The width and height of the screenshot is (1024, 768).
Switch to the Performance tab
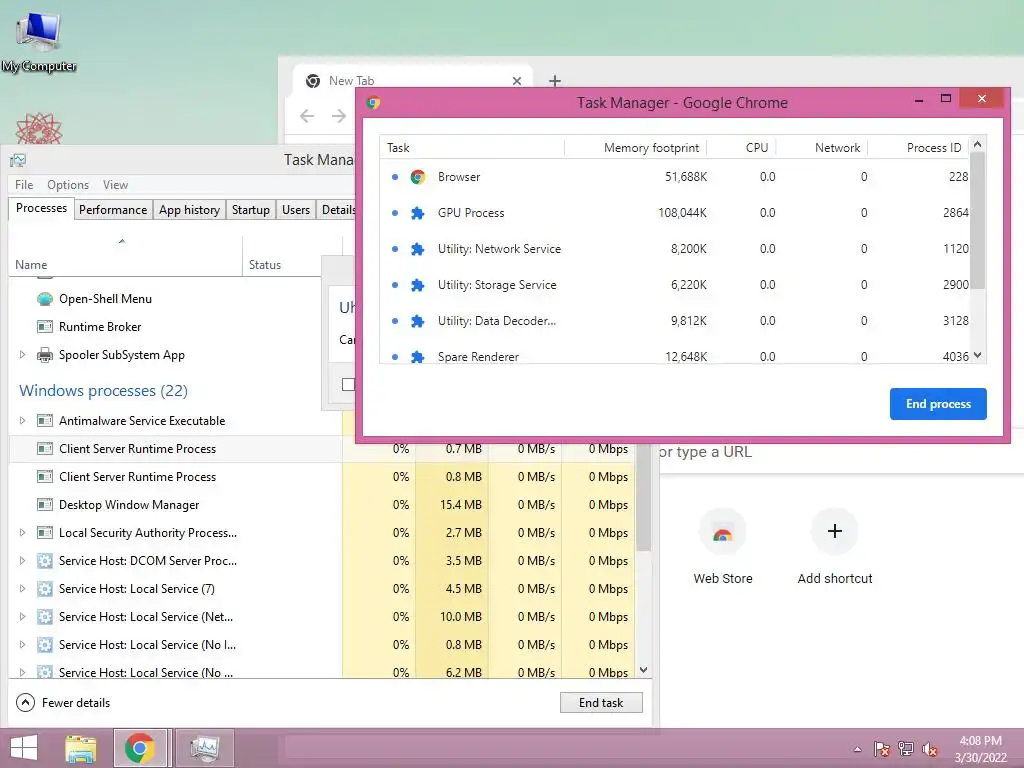click(113, 210)
